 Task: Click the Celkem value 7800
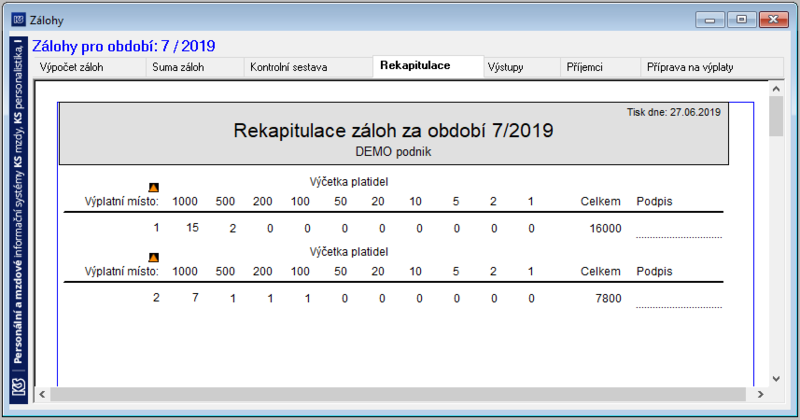(608, 299)
